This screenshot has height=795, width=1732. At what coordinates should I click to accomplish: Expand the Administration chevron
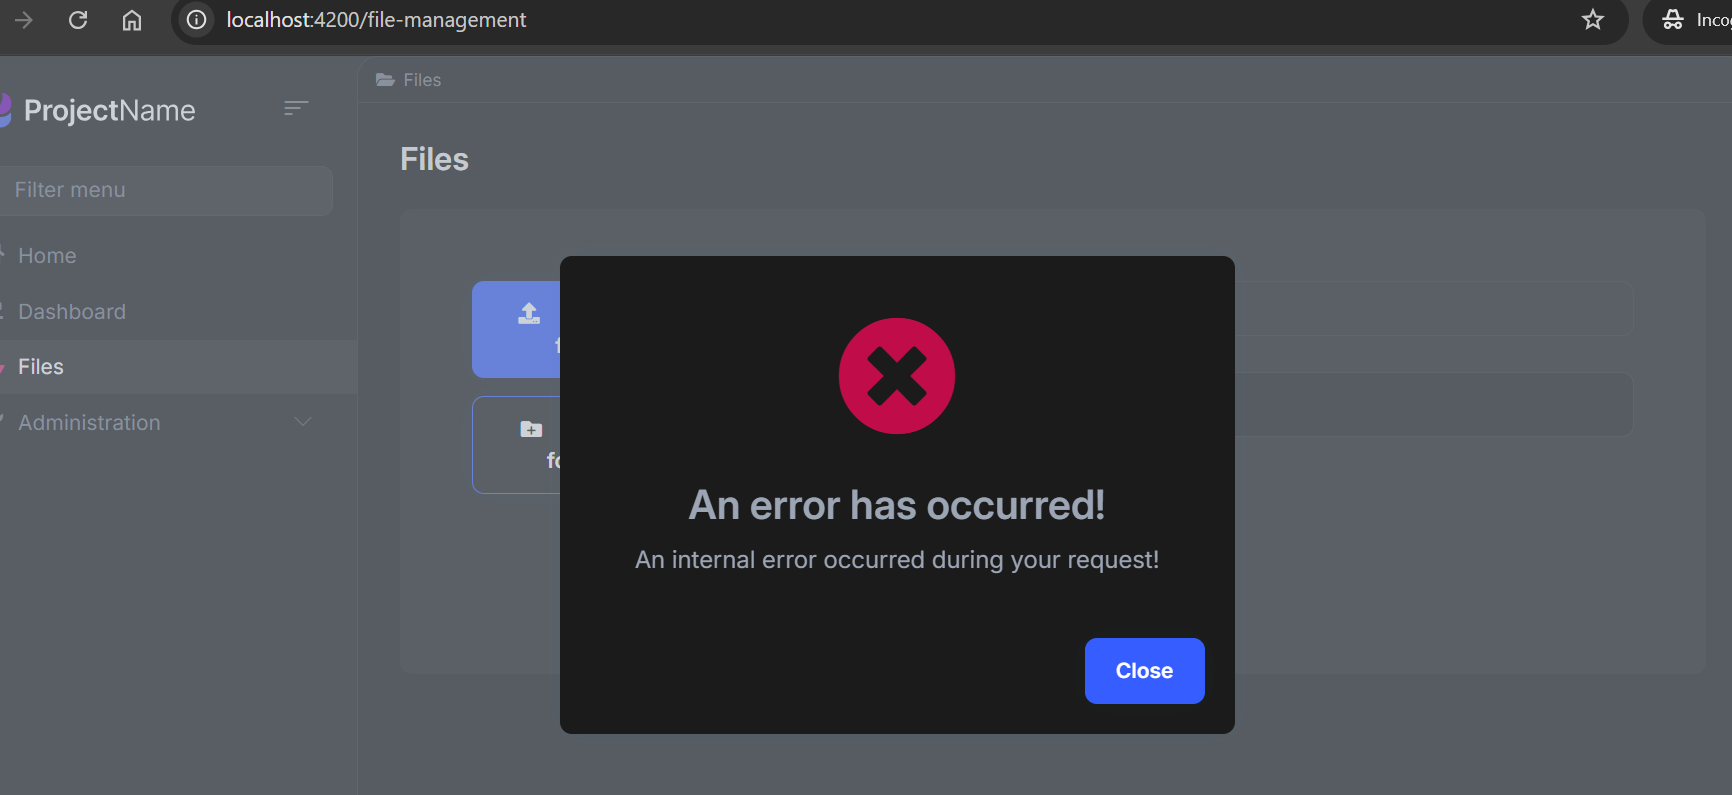303,422
